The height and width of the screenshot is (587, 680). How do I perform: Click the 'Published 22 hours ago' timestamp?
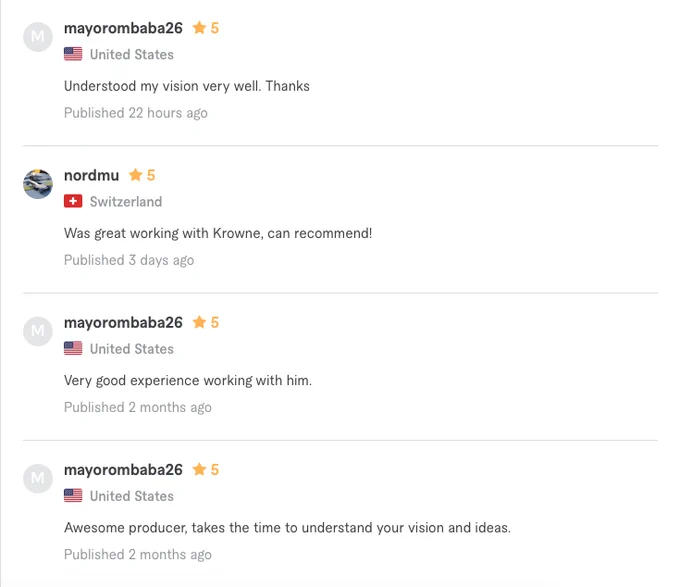(136, 113)
